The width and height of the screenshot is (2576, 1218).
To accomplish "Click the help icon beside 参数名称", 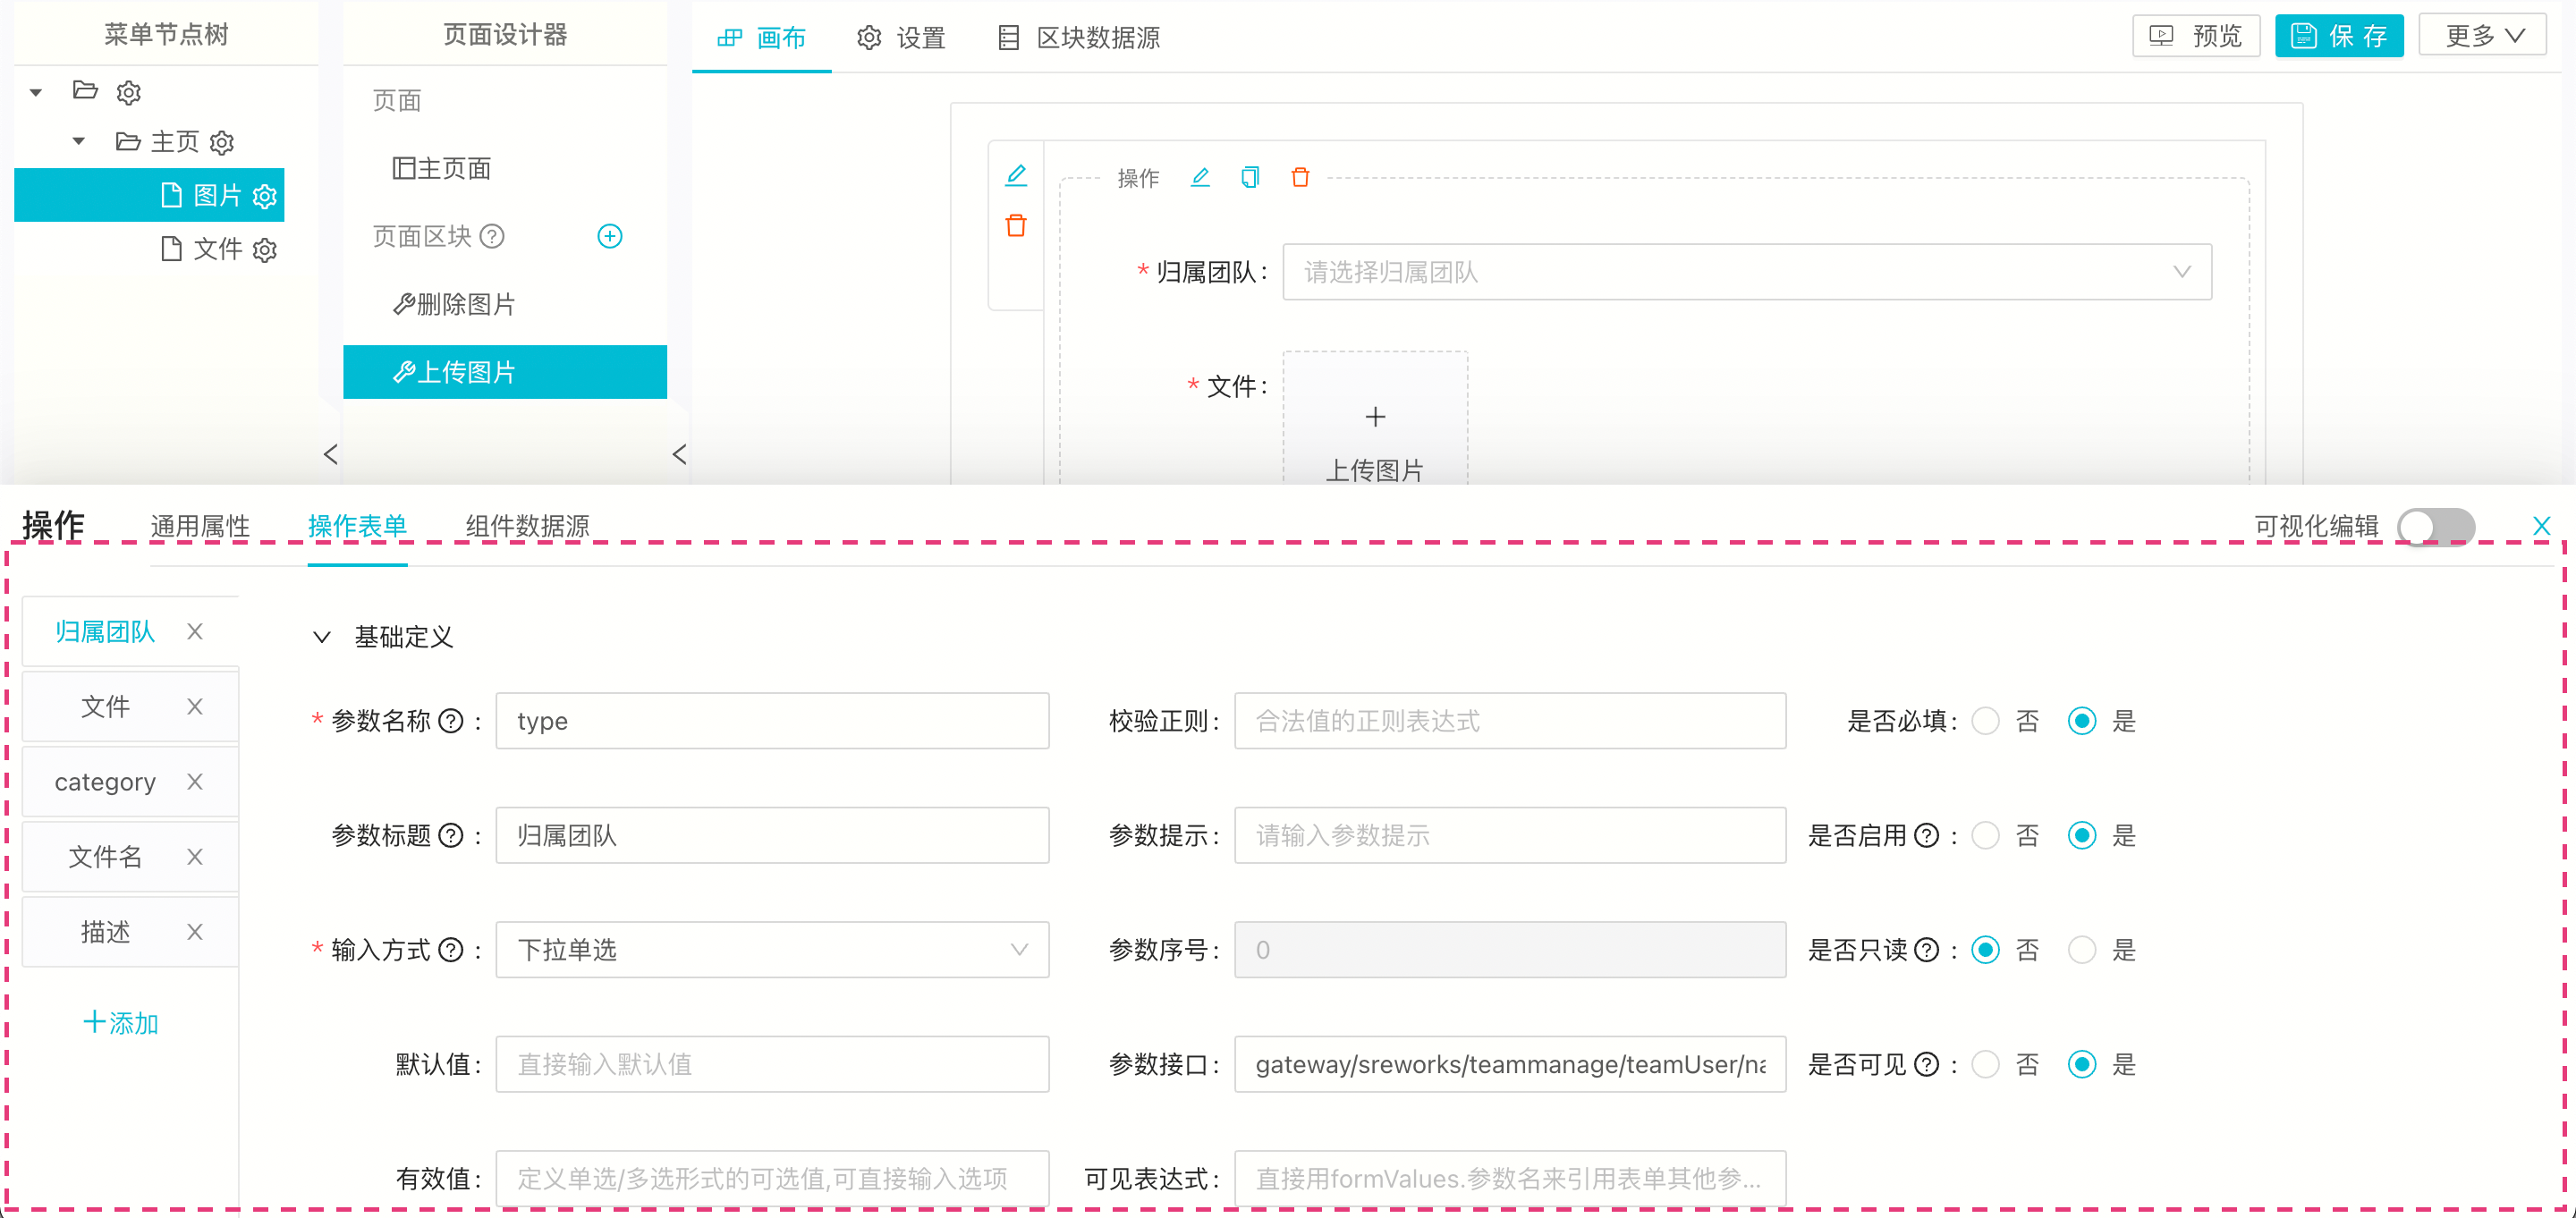I will (451, 721).
